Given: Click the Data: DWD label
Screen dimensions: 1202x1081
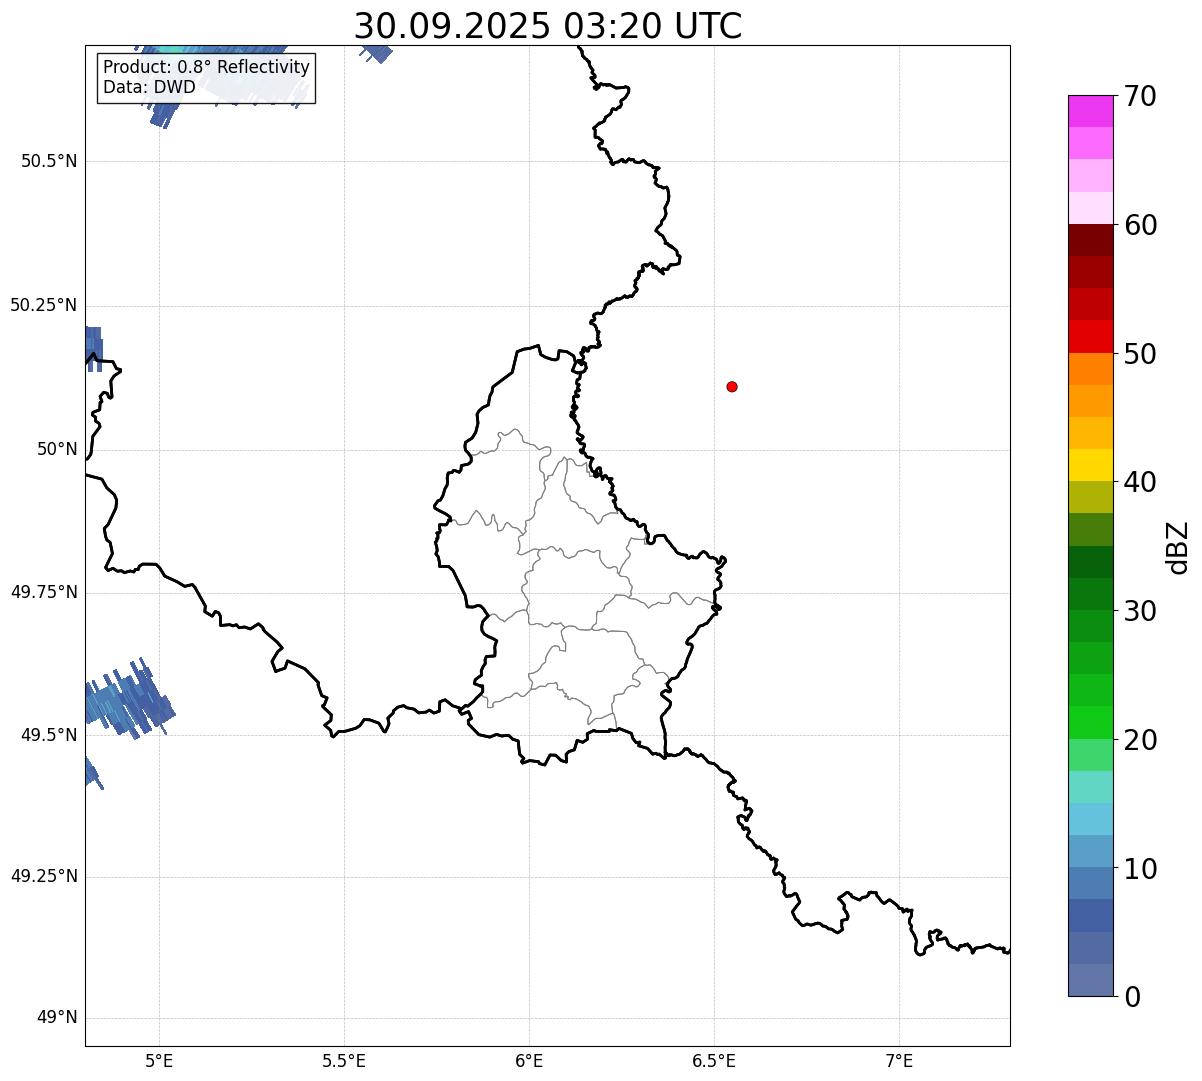Looking at the screenshot, I should 150,87.
